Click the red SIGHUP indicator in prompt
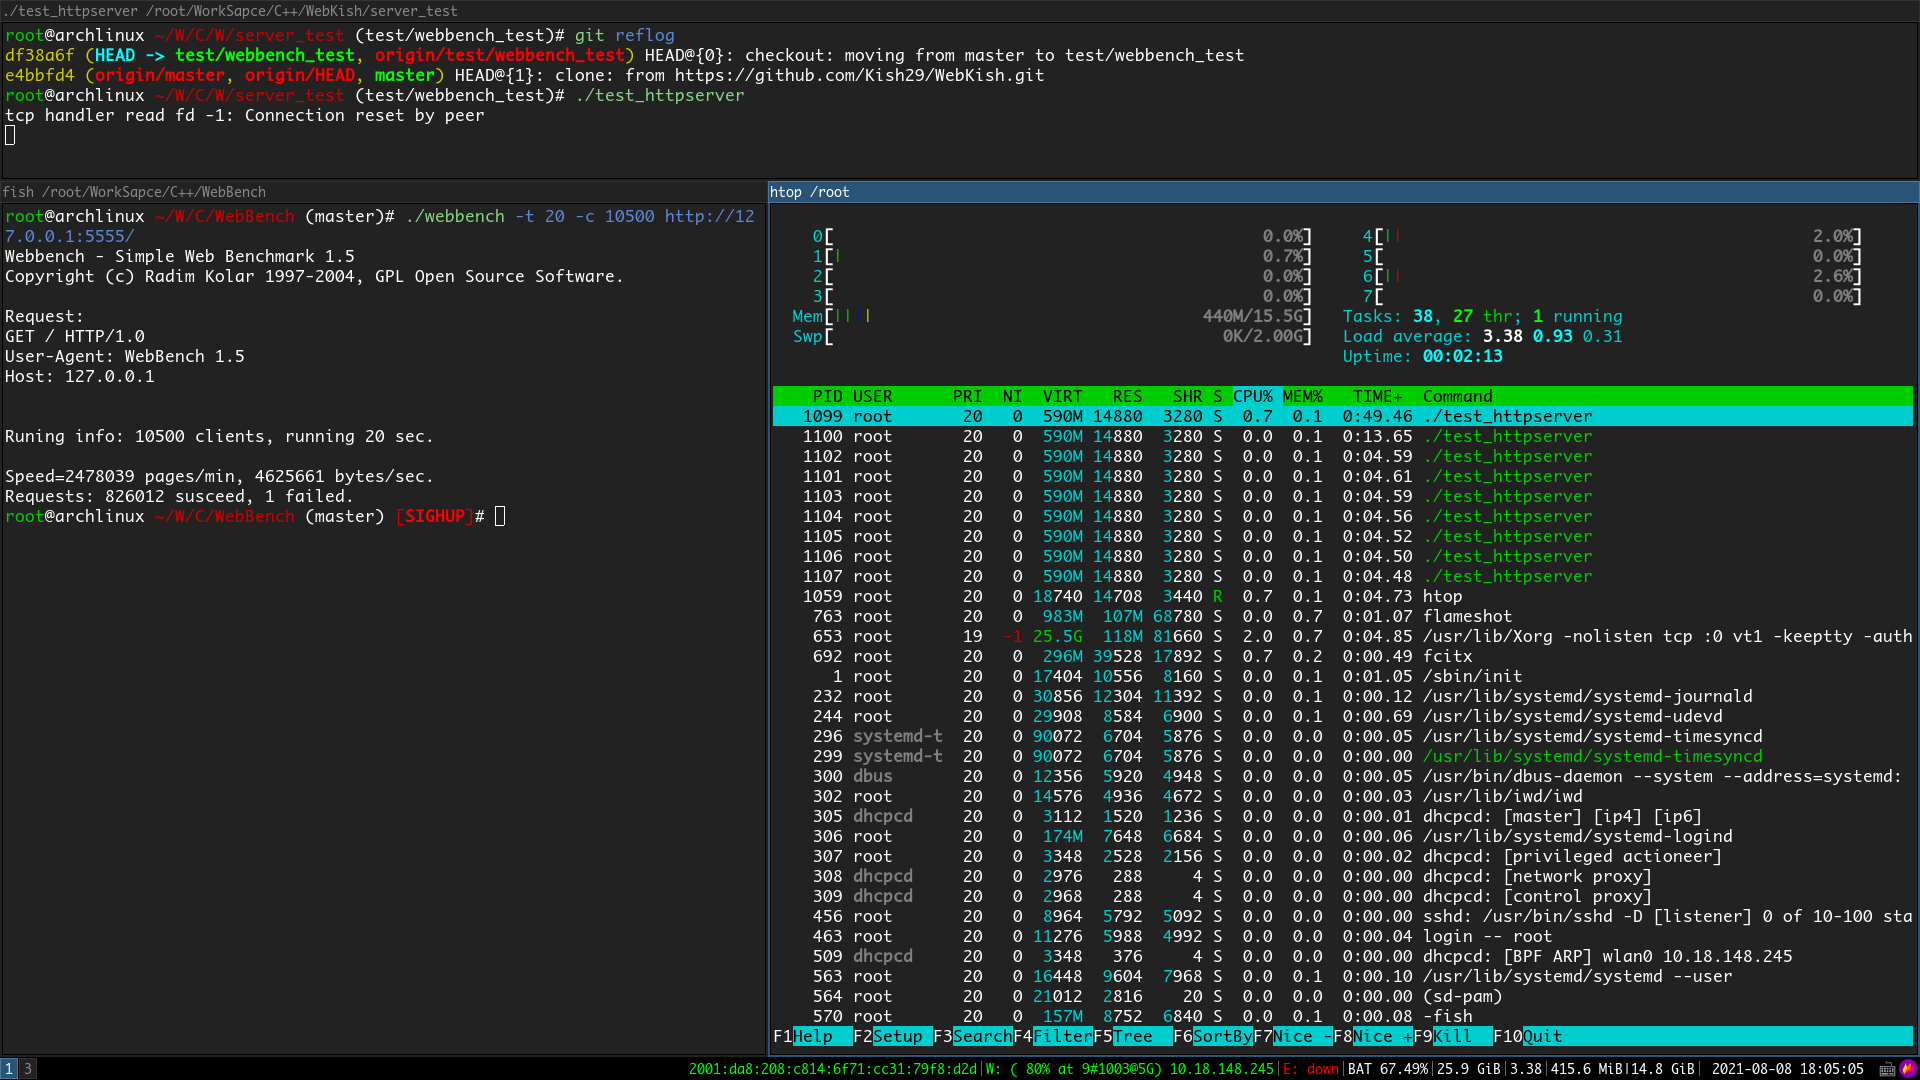1920x1080 pixels. [434, 516]
